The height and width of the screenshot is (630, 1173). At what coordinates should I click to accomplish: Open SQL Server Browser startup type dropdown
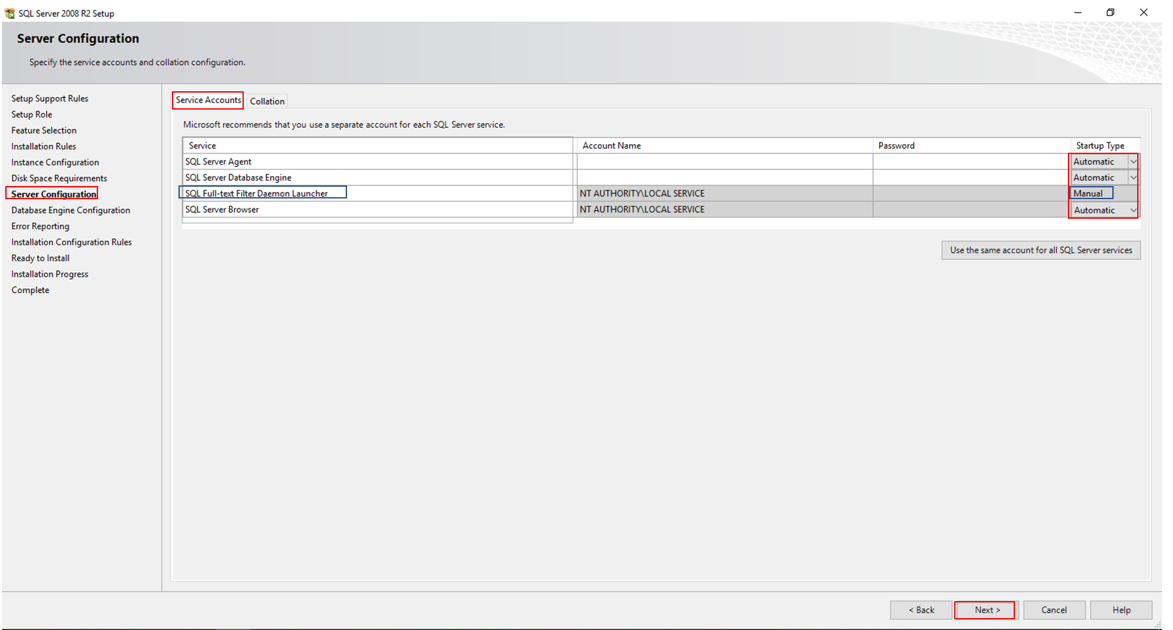[x=1133, y=210]
